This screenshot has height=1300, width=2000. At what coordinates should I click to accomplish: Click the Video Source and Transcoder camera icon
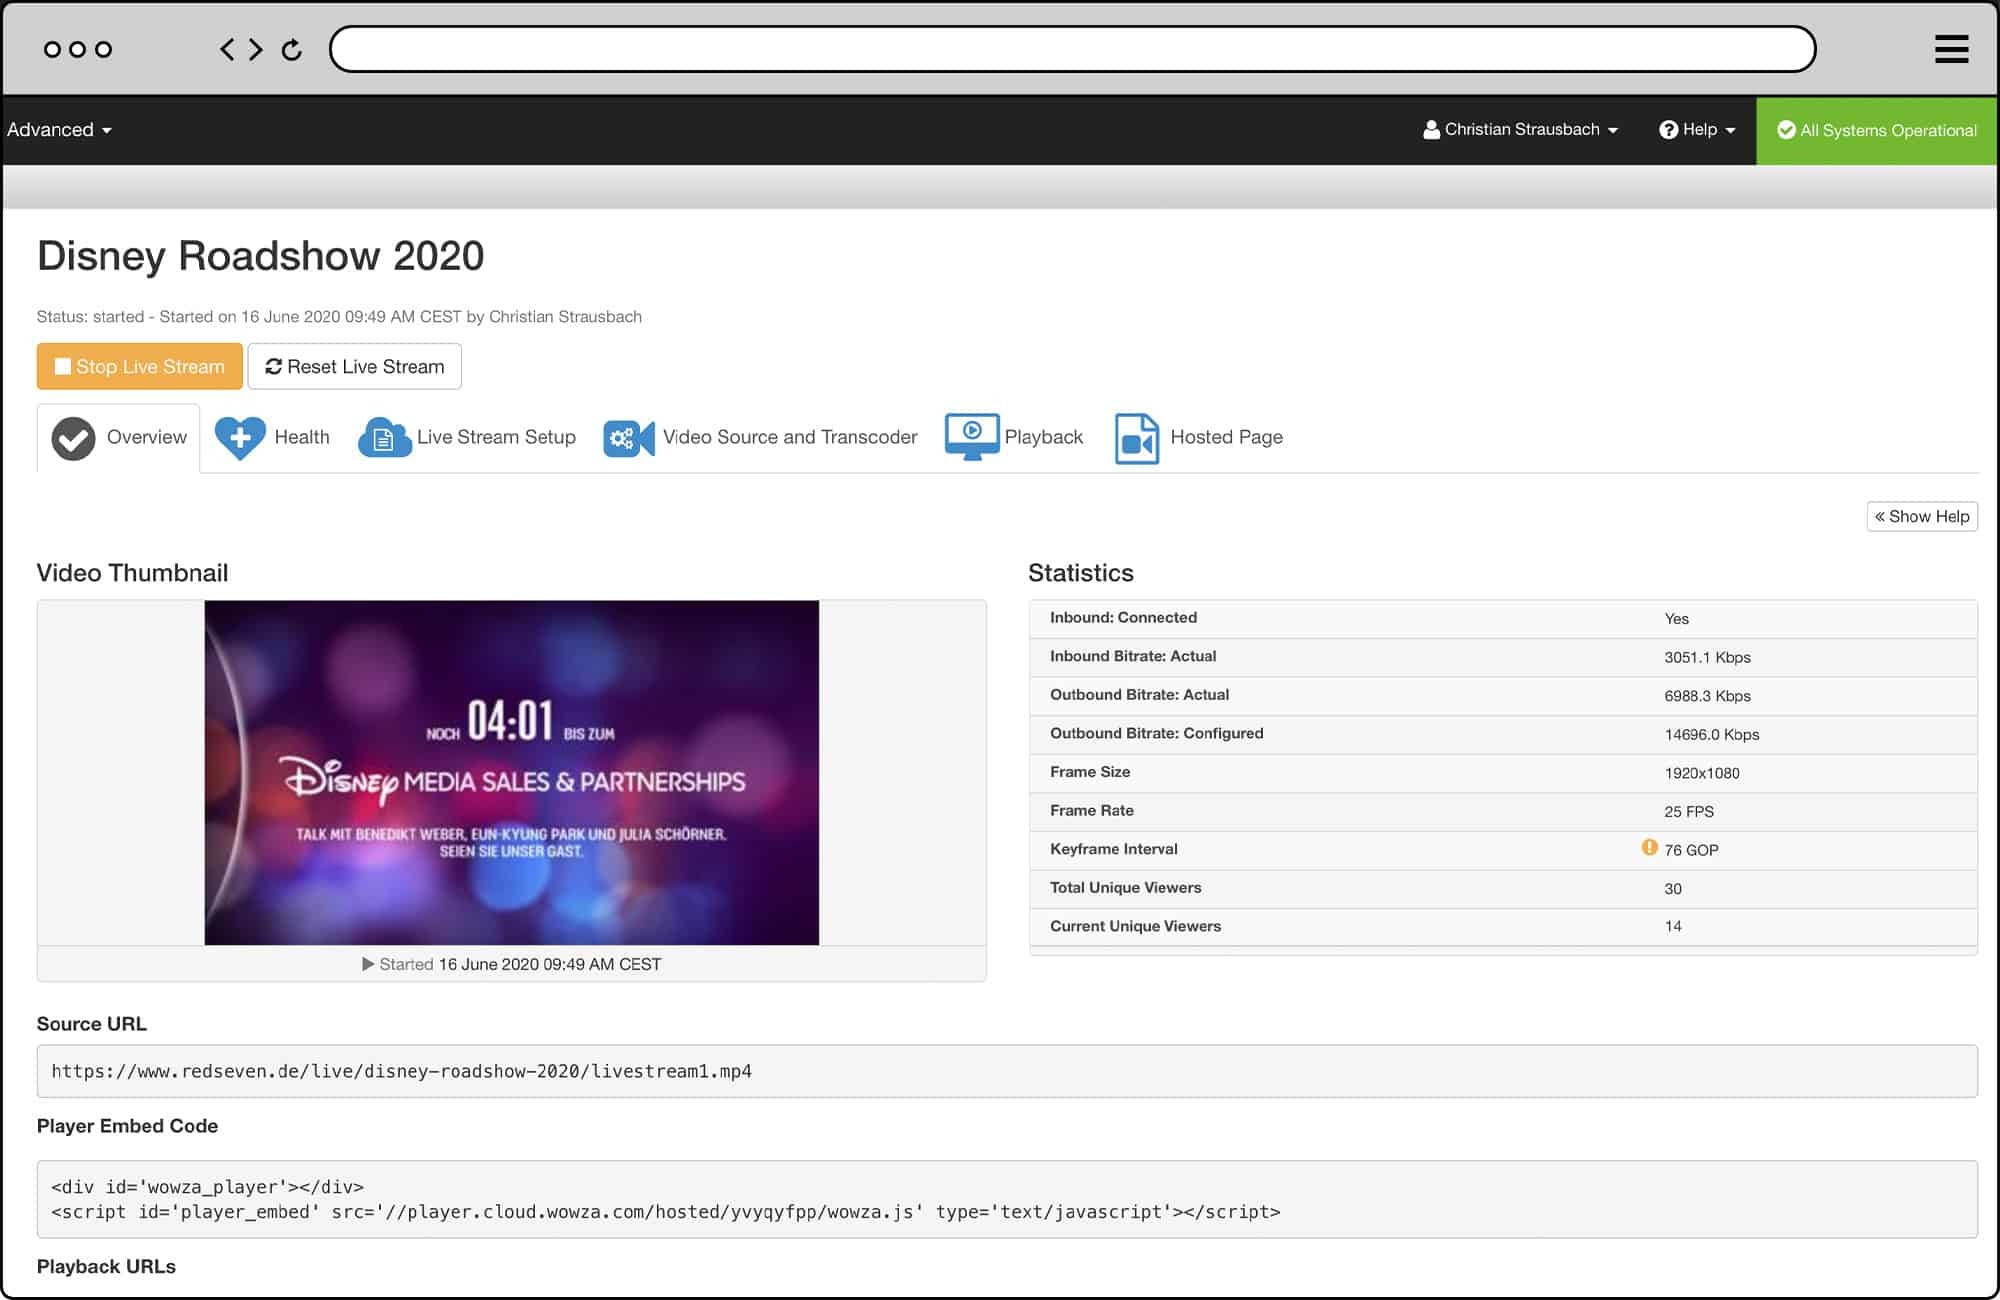628,438
